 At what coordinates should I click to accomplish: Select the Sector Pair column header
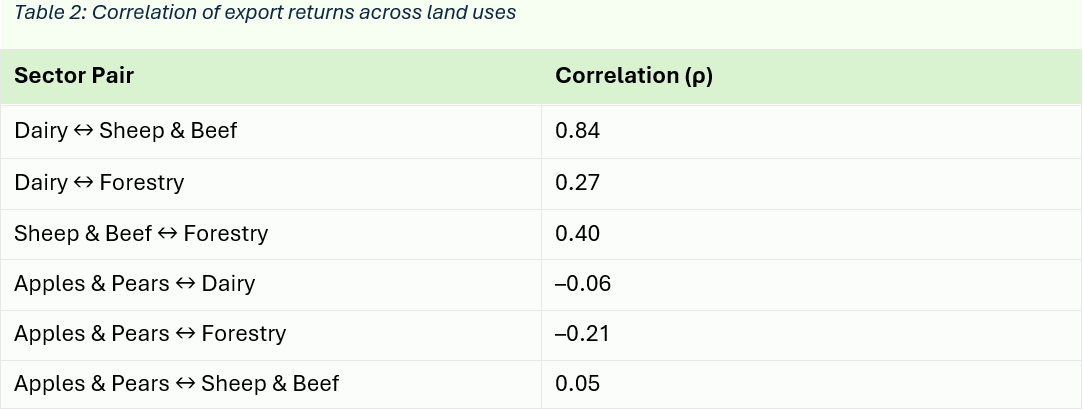tap(74, 76)
